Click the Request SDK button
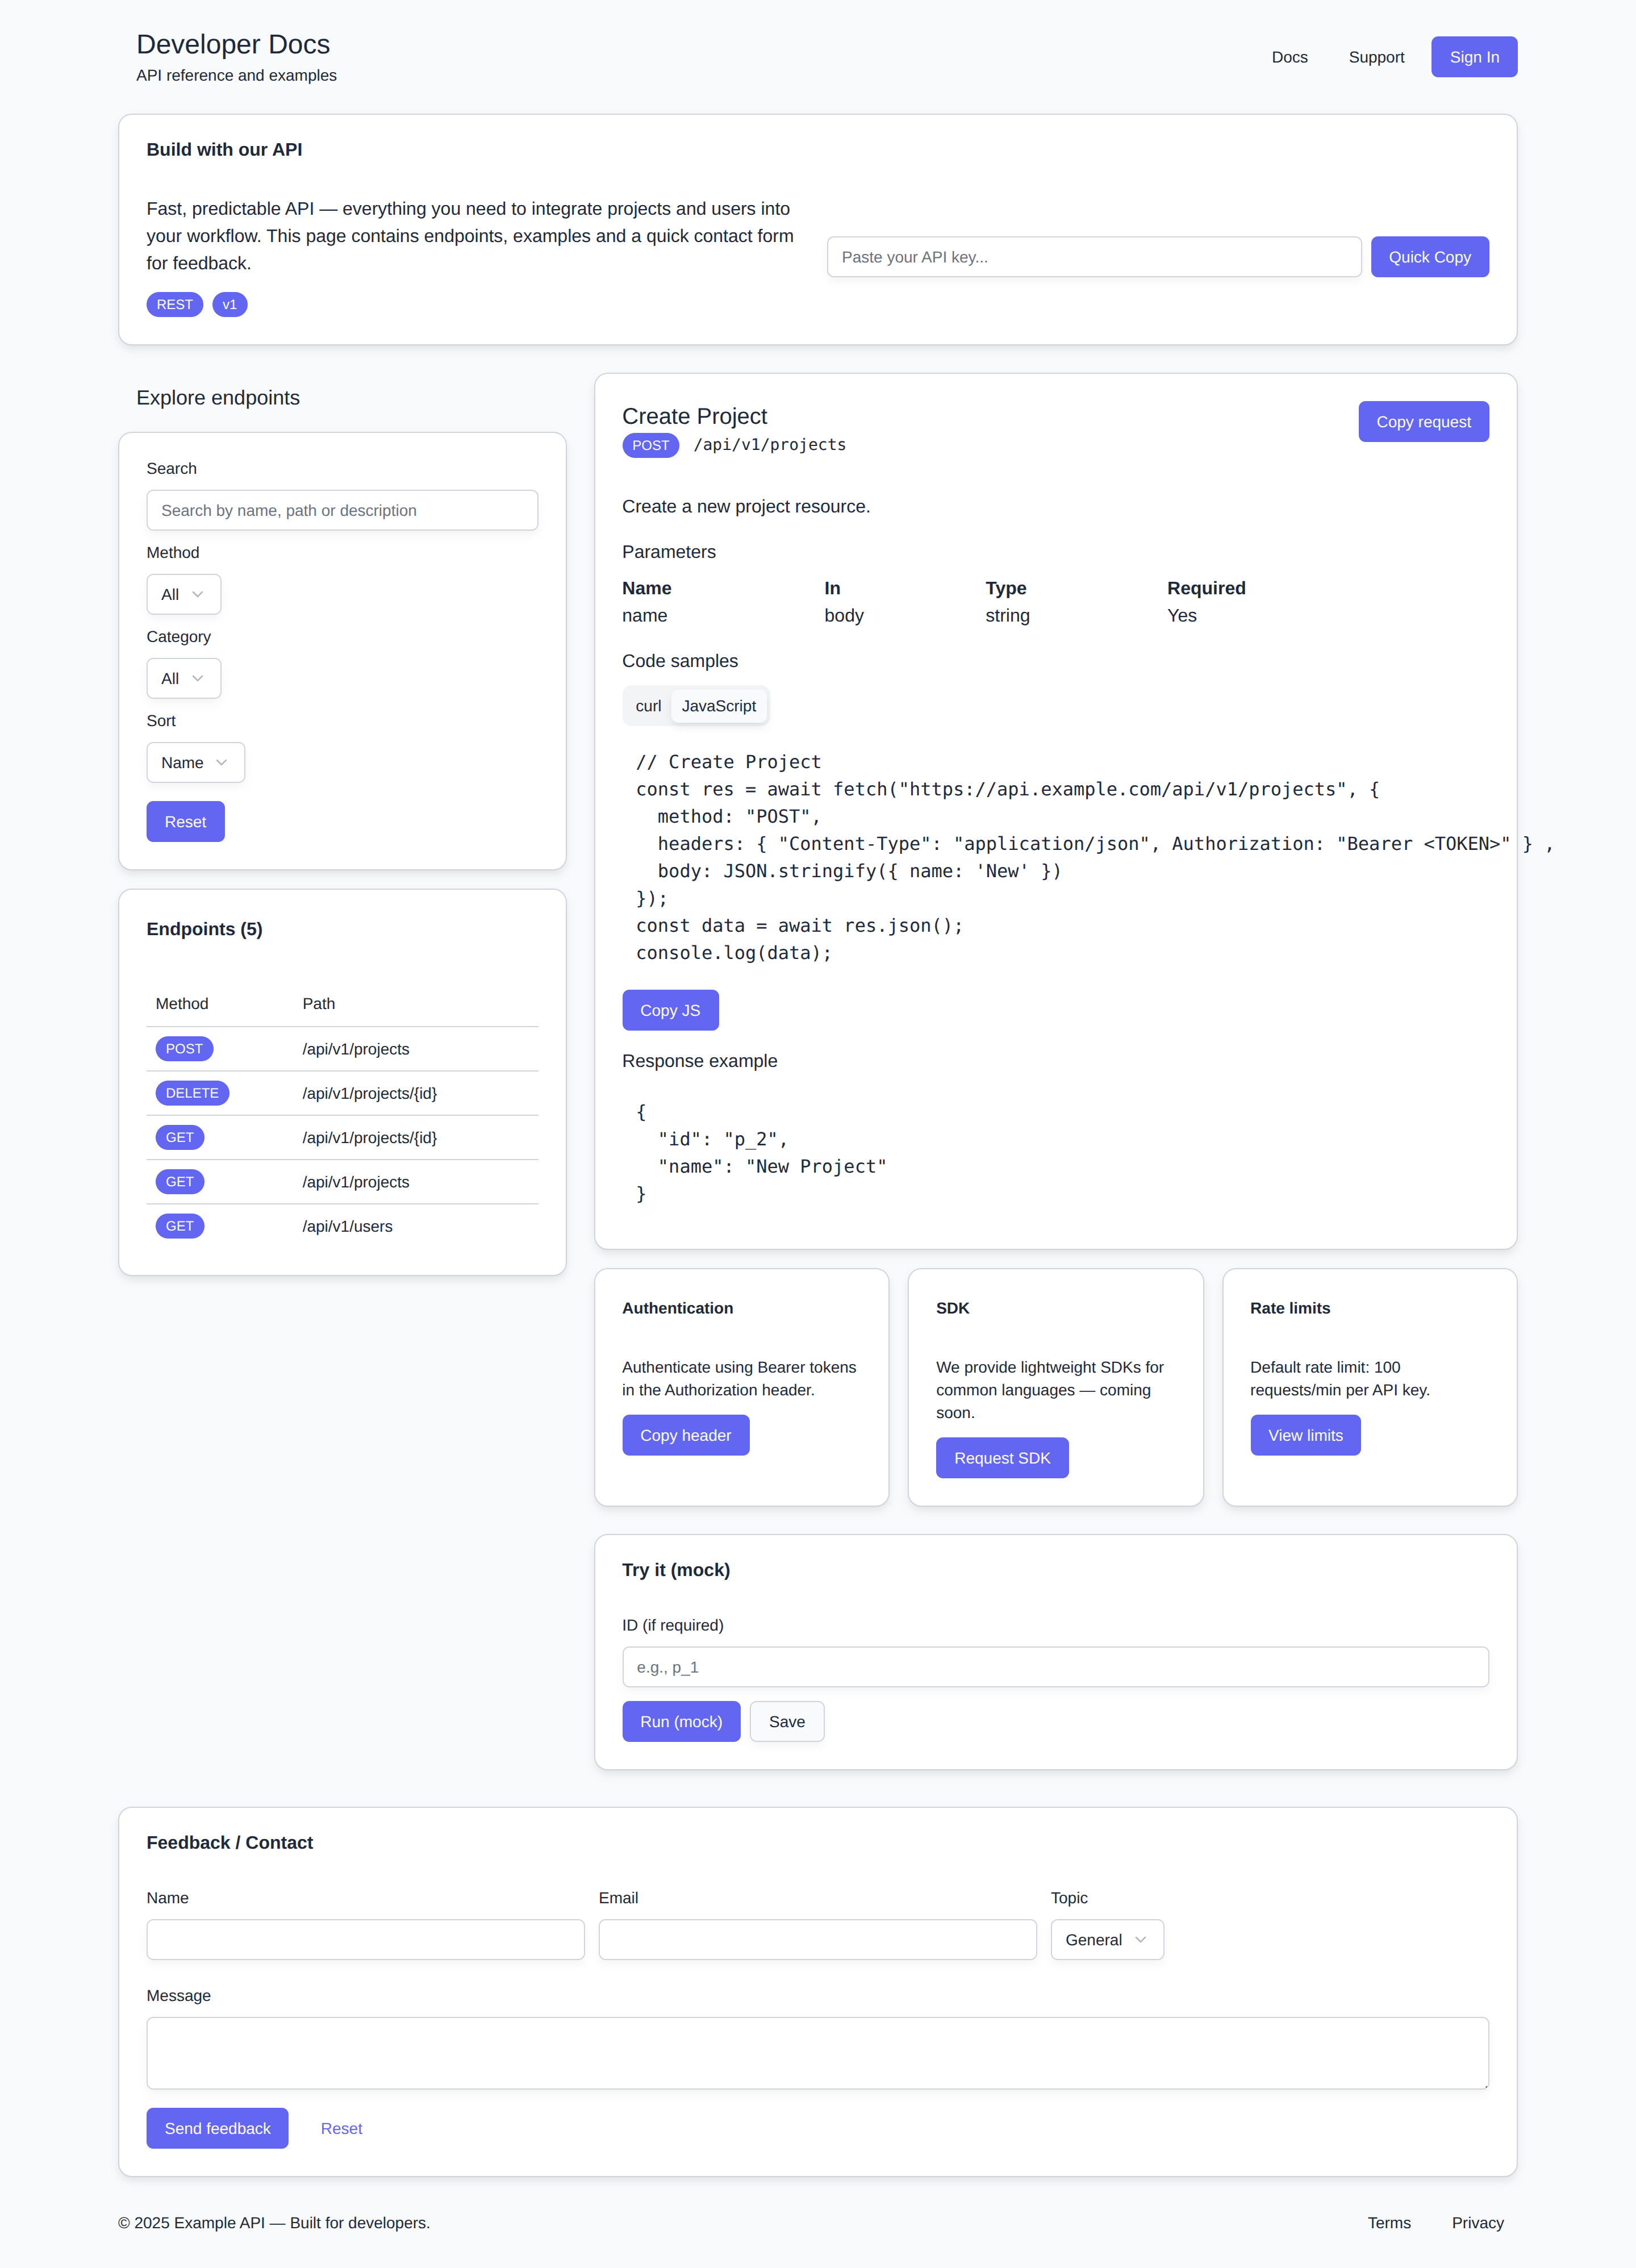1636x2268 pixels. tap(1001, 1458)
